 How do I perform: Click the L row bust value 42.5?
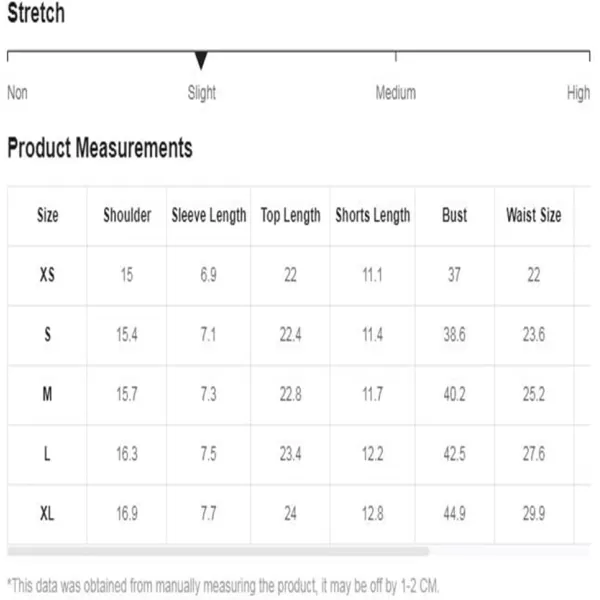tap(455, 454)
